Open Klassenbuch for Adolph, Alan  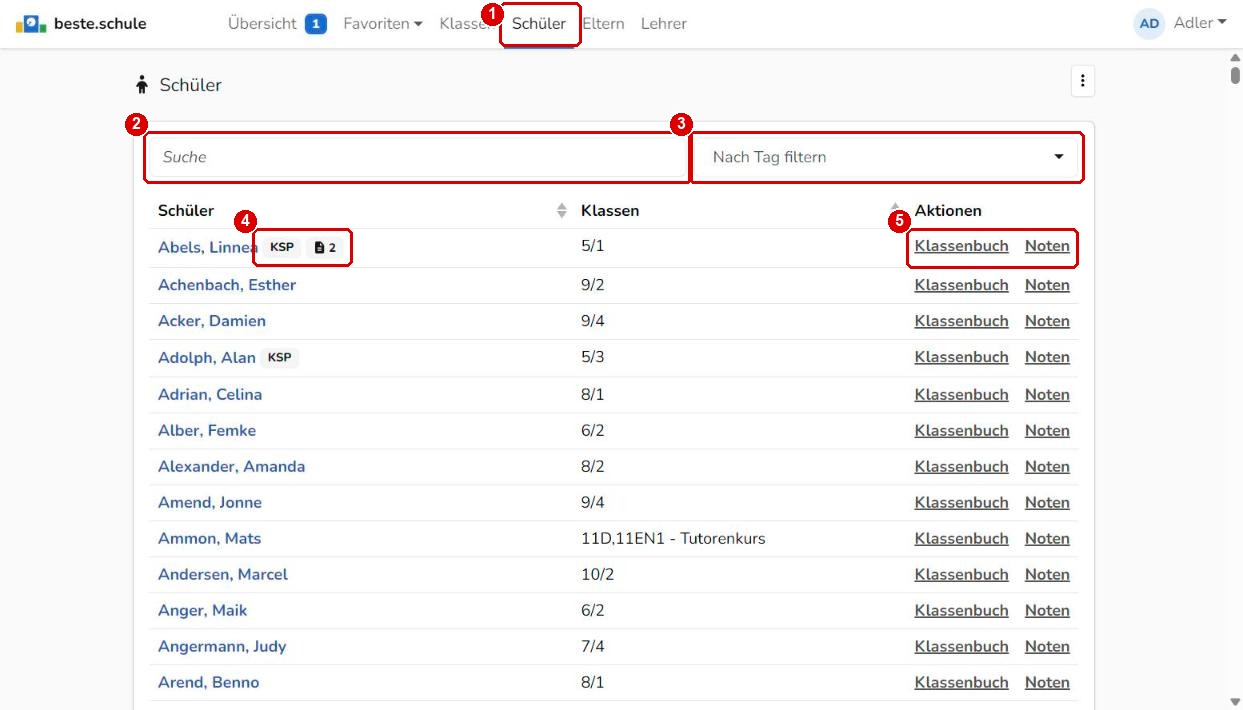[961, 357]
